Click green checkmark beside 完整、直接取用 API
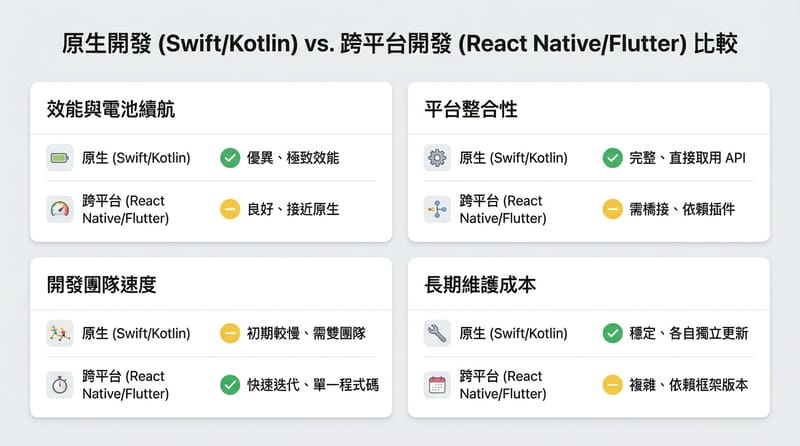Viewport: 800px width, 446px height. coord(612,158)
